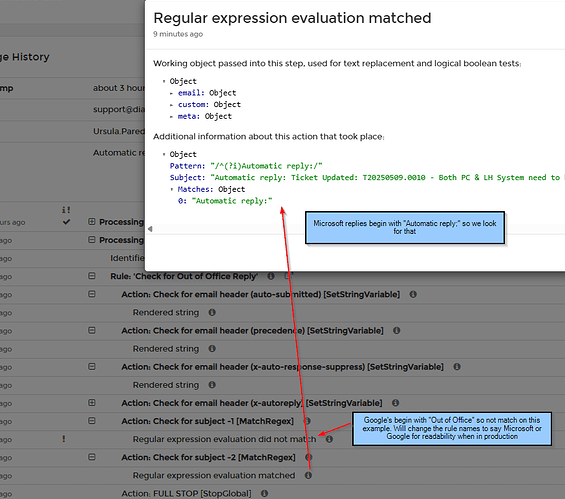The image size is (565, 499).
Task: Open info icon for 'Check for Out of Office Reply' rule
Action: (271, 276)
